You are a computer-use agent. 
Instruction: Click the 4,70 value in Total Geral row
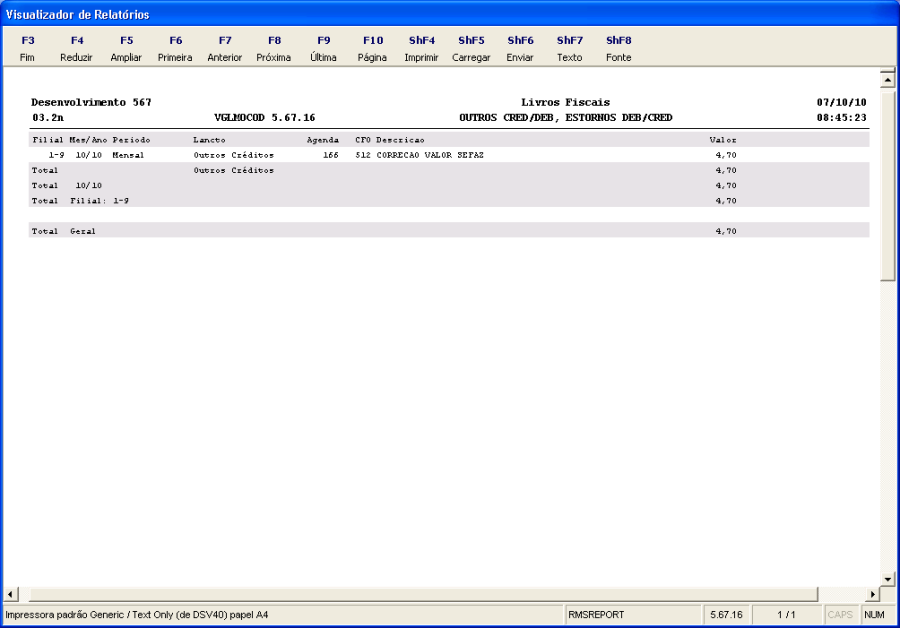coord(726,231)
